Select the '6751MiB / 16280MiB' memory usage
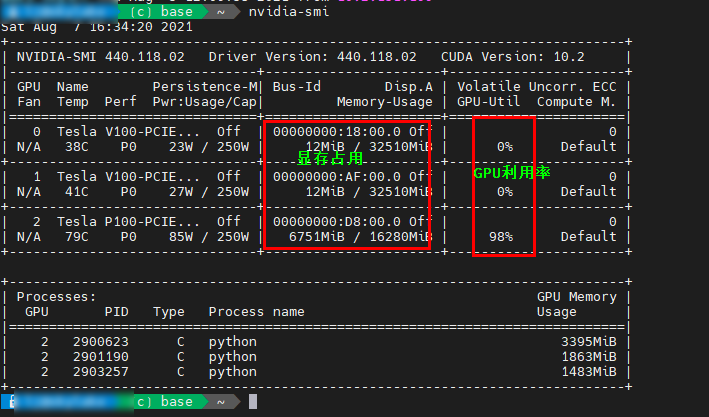The image size is (709, 417). tap(361, 237)
